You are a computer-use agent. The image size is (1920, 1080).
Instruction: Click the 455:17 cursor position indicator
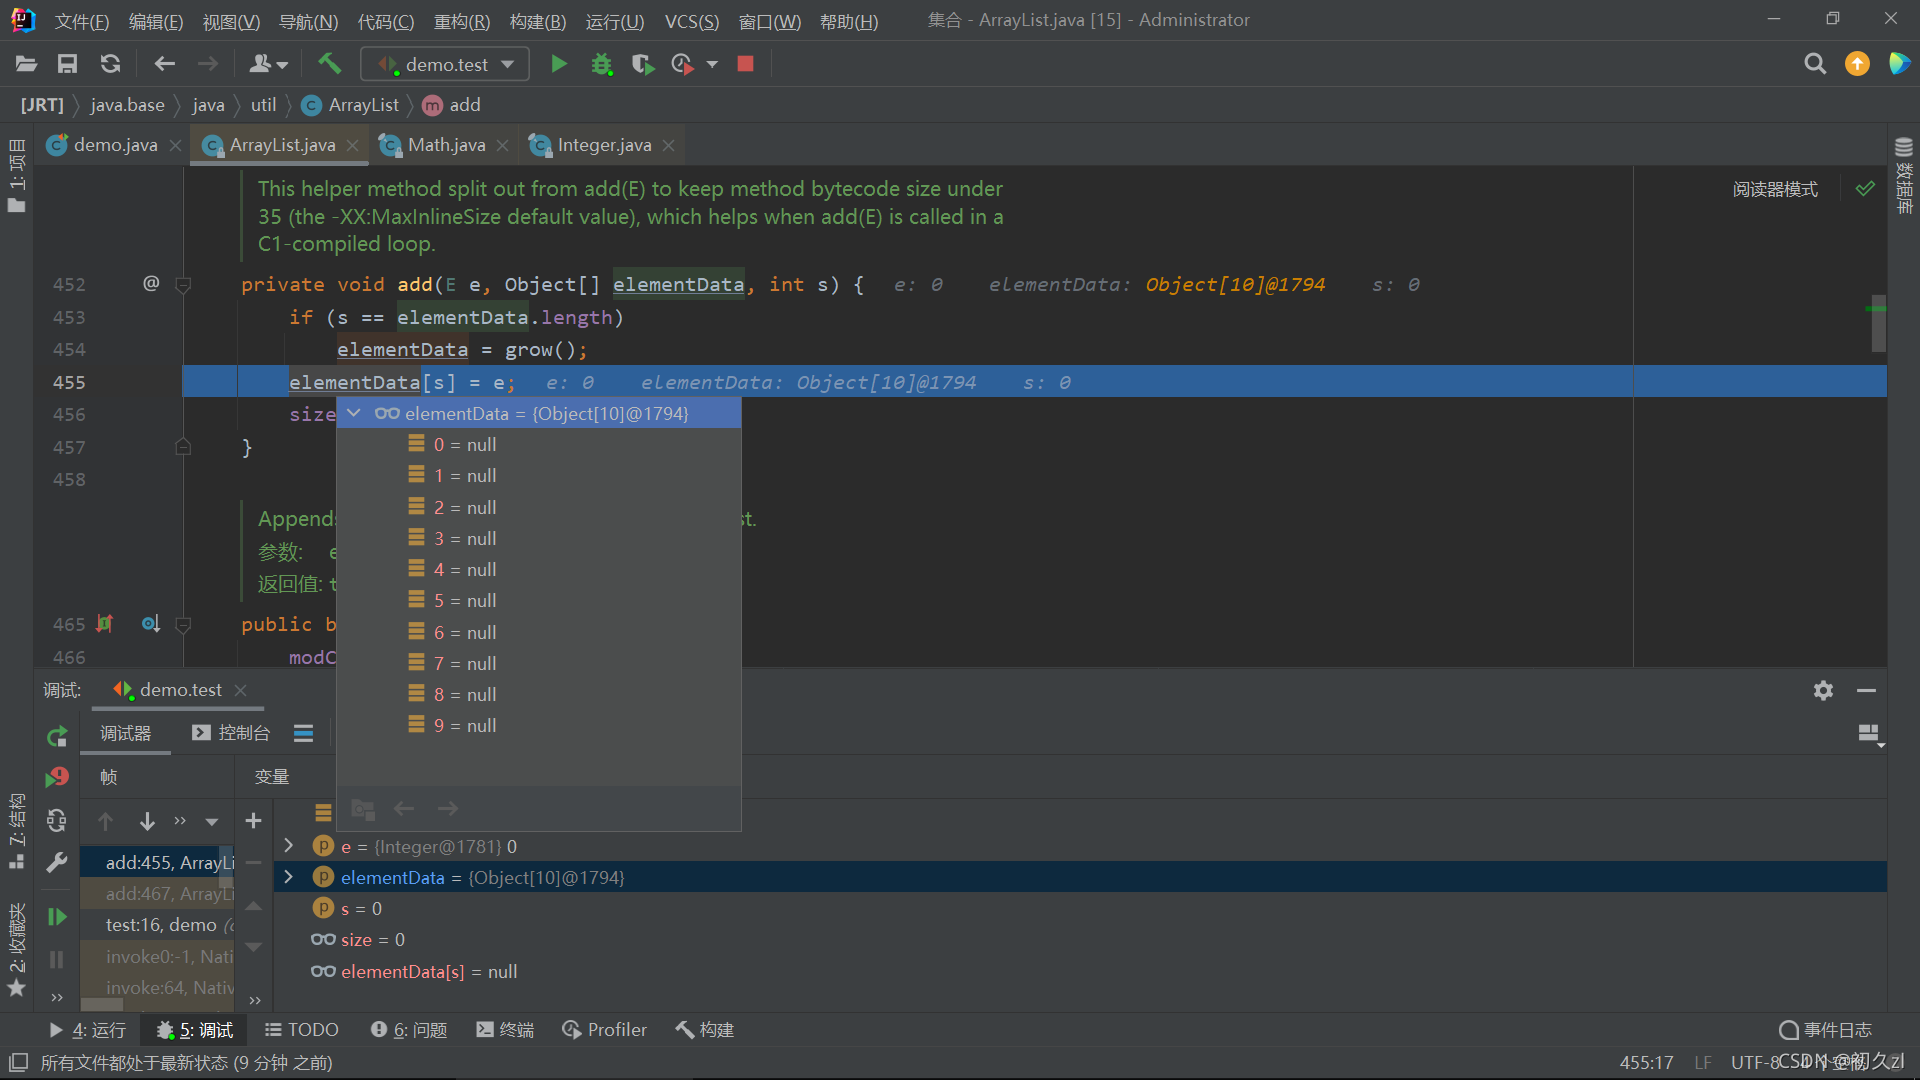tap(1646, 1062)
